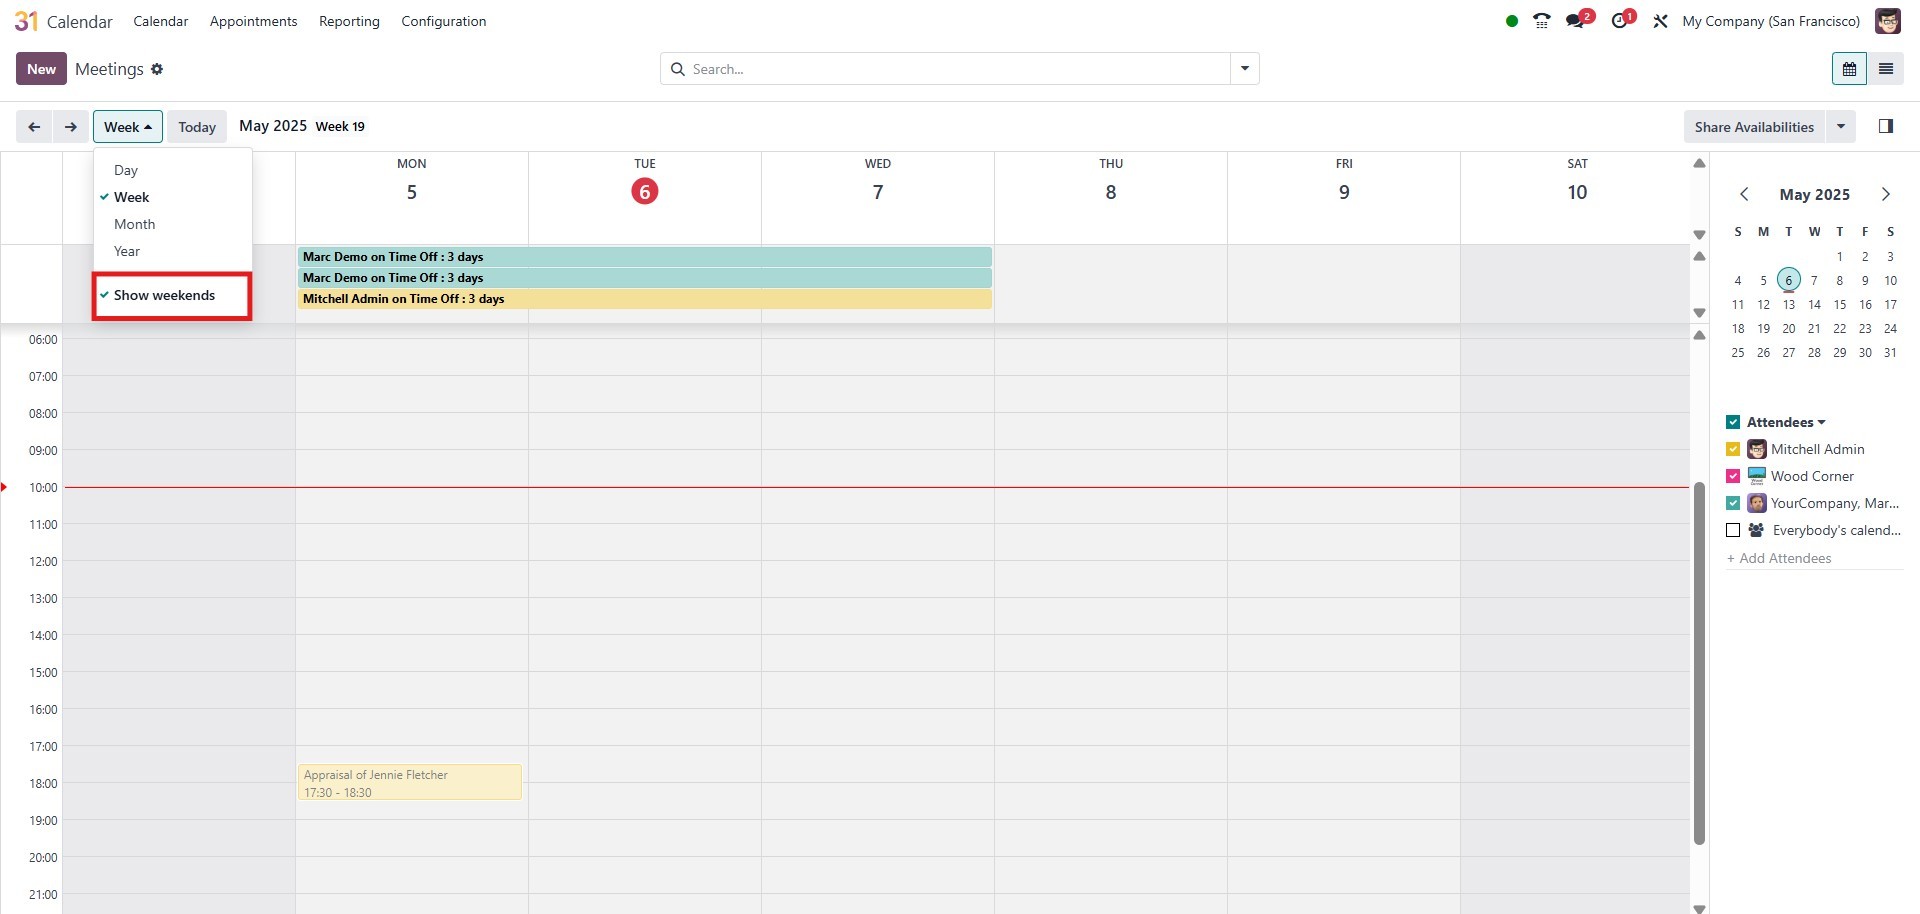Select Month from the view menu

[135, 225]
